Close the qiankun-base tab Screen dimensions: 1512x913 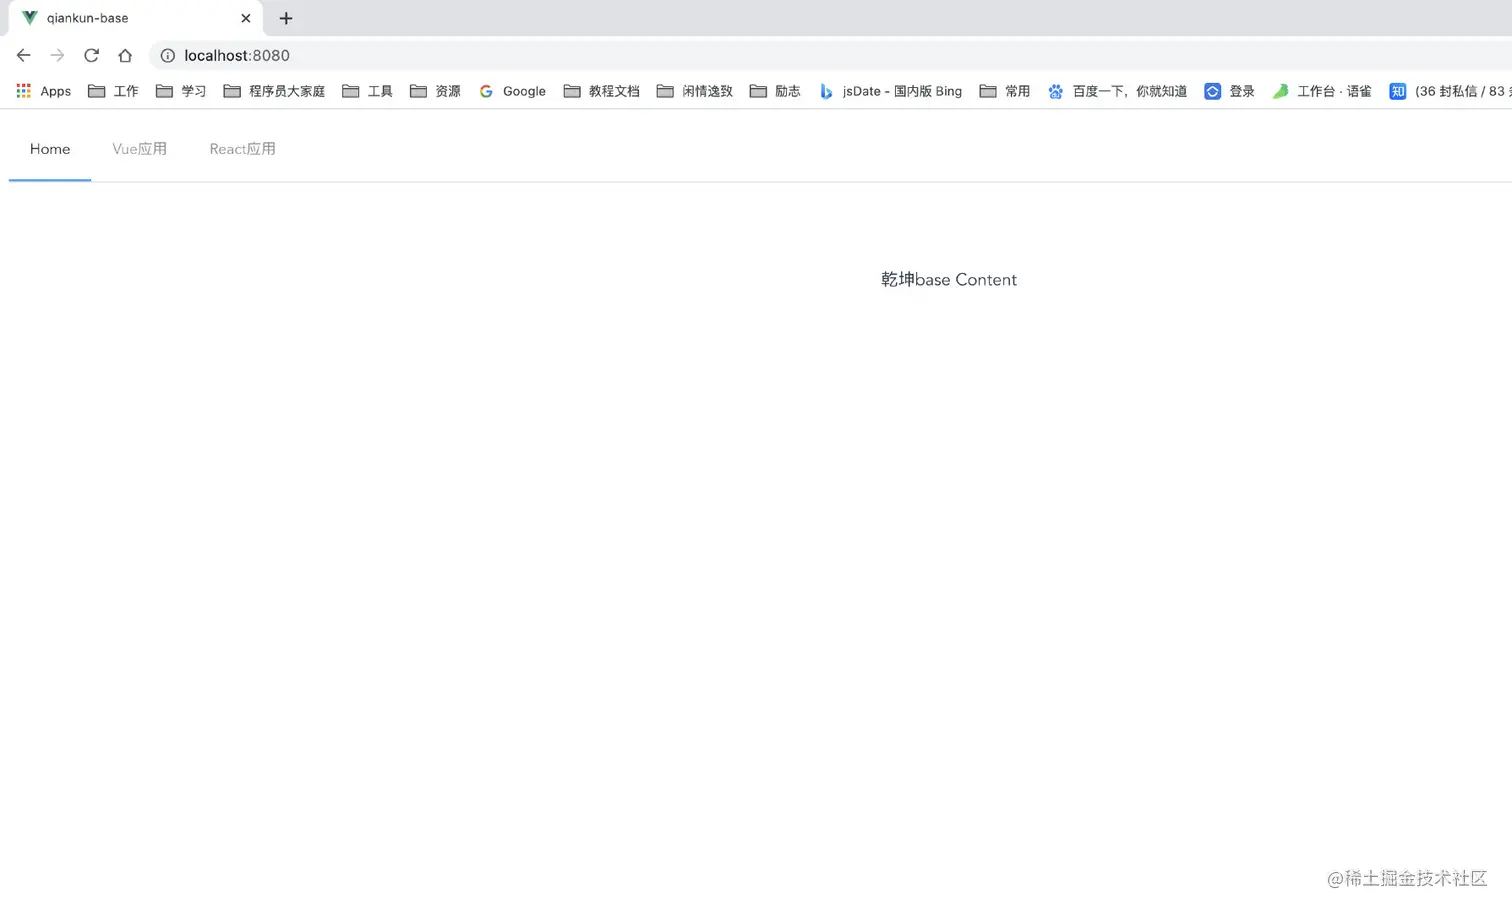tap(246, 18)
